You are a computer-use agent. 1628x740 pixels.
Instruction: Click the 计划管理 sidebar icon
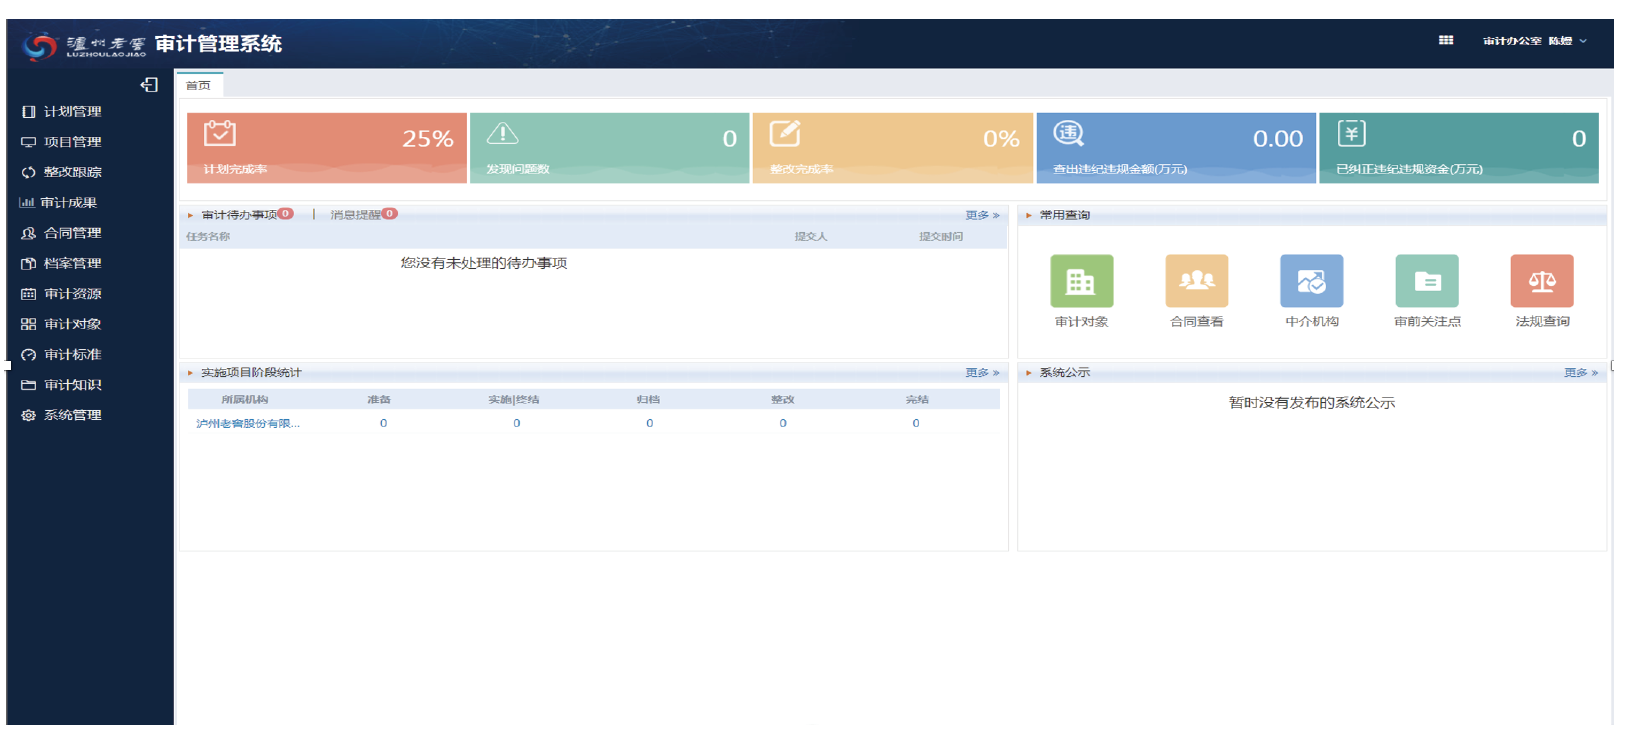[x=29, y=112]
